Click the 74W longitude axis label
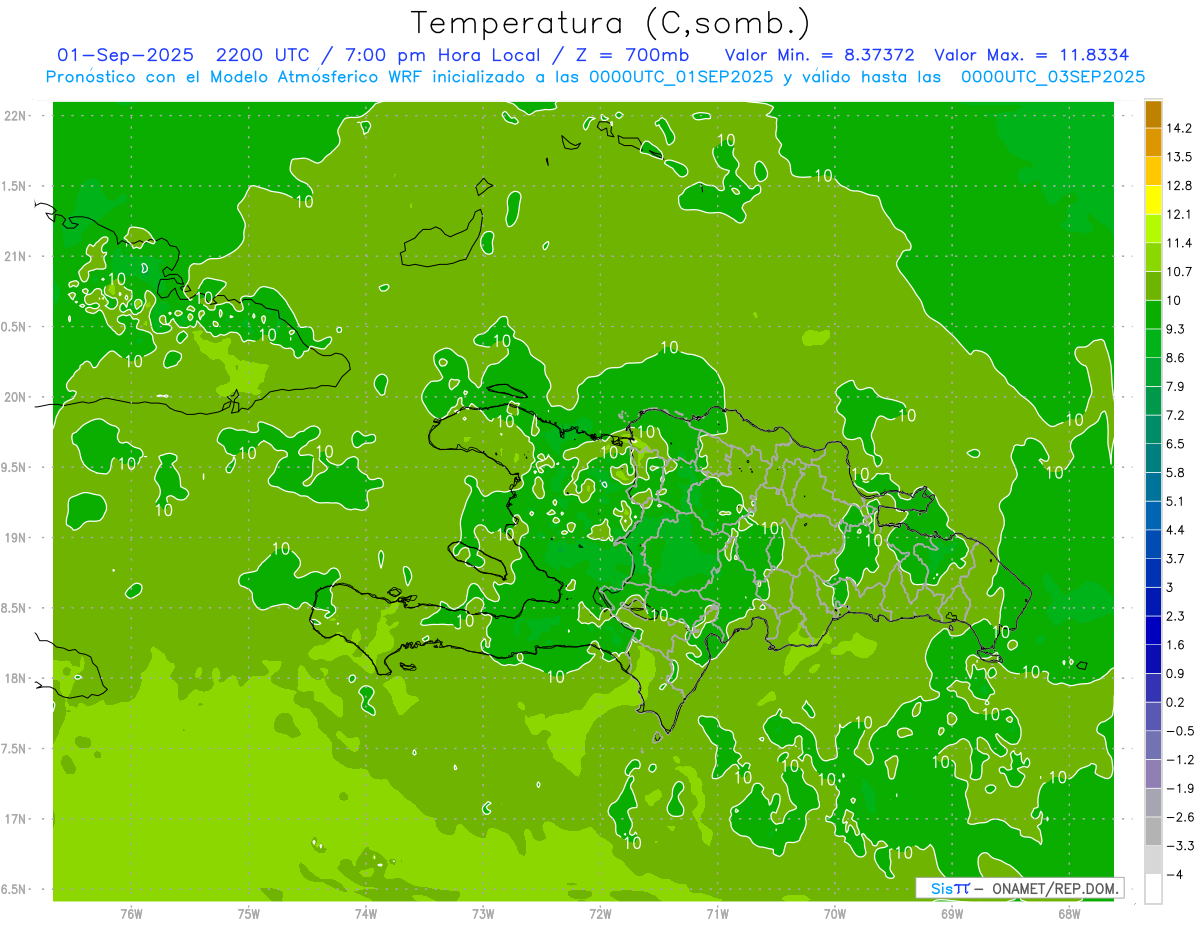Image resolution: width=1200 pixels, height=927 pixels. point(366,913)
